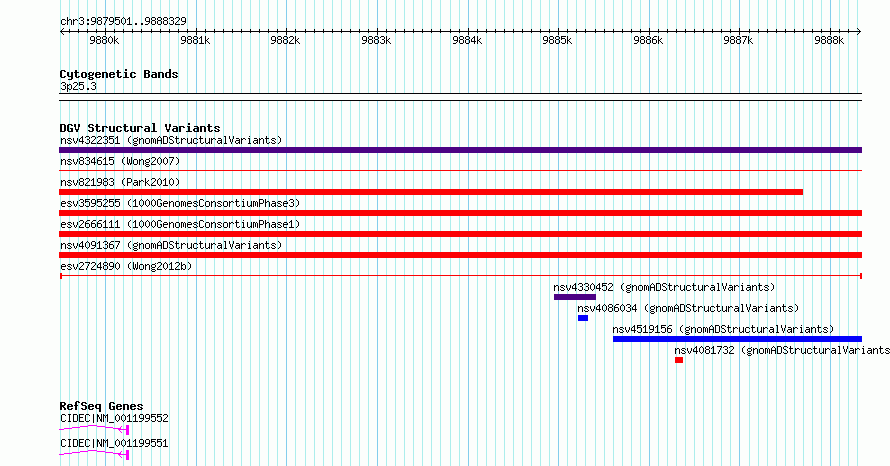The height and width of the screenshot is (466, 890).
Task: Click the esv2724890 (Wong2012b) thin line
Action: (x=460, y=276)
